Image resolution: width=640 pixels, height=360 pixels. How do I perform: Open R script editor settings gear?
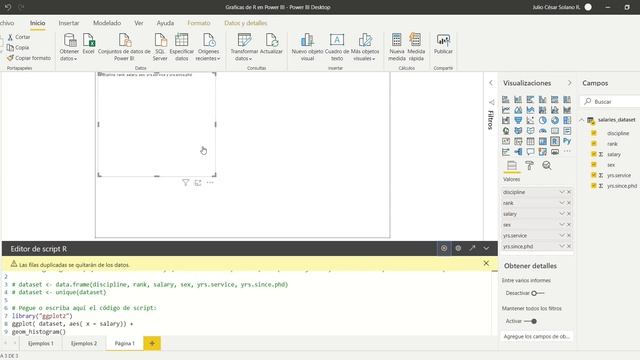tap(458, 248)
